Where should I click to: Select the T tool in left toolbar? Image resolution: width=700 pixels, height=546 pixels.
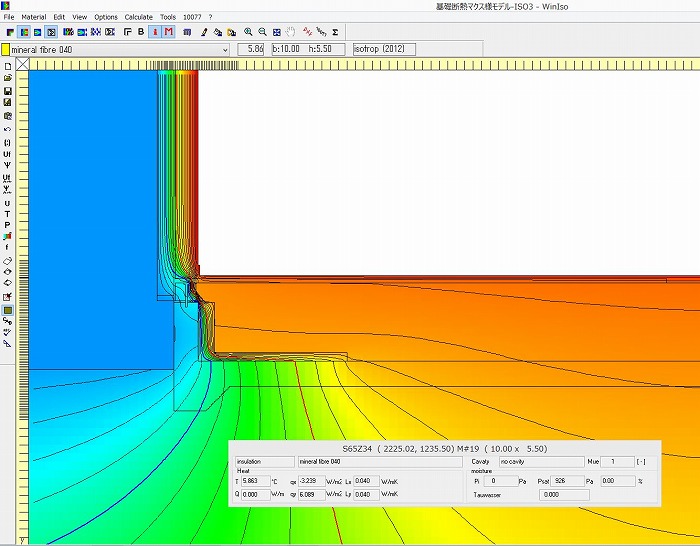coord(7,213)
